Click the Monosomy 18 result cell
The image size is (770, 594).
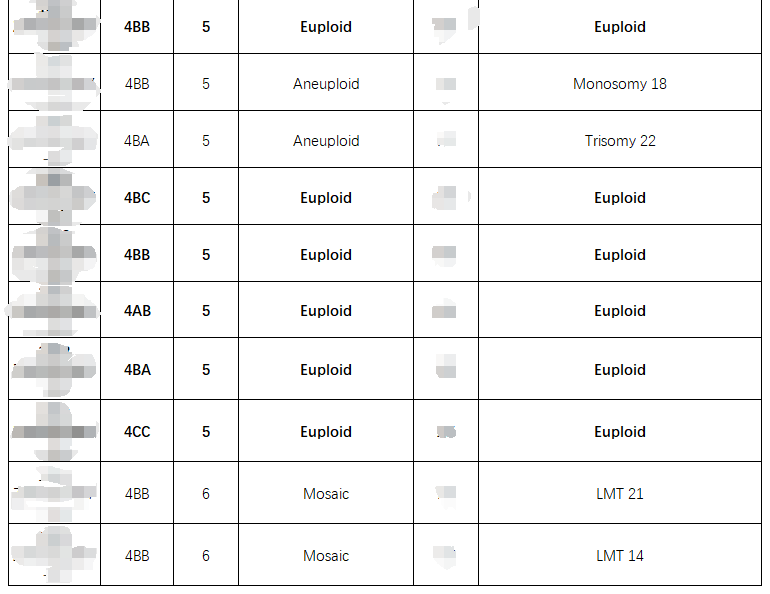tap(620, 84)
